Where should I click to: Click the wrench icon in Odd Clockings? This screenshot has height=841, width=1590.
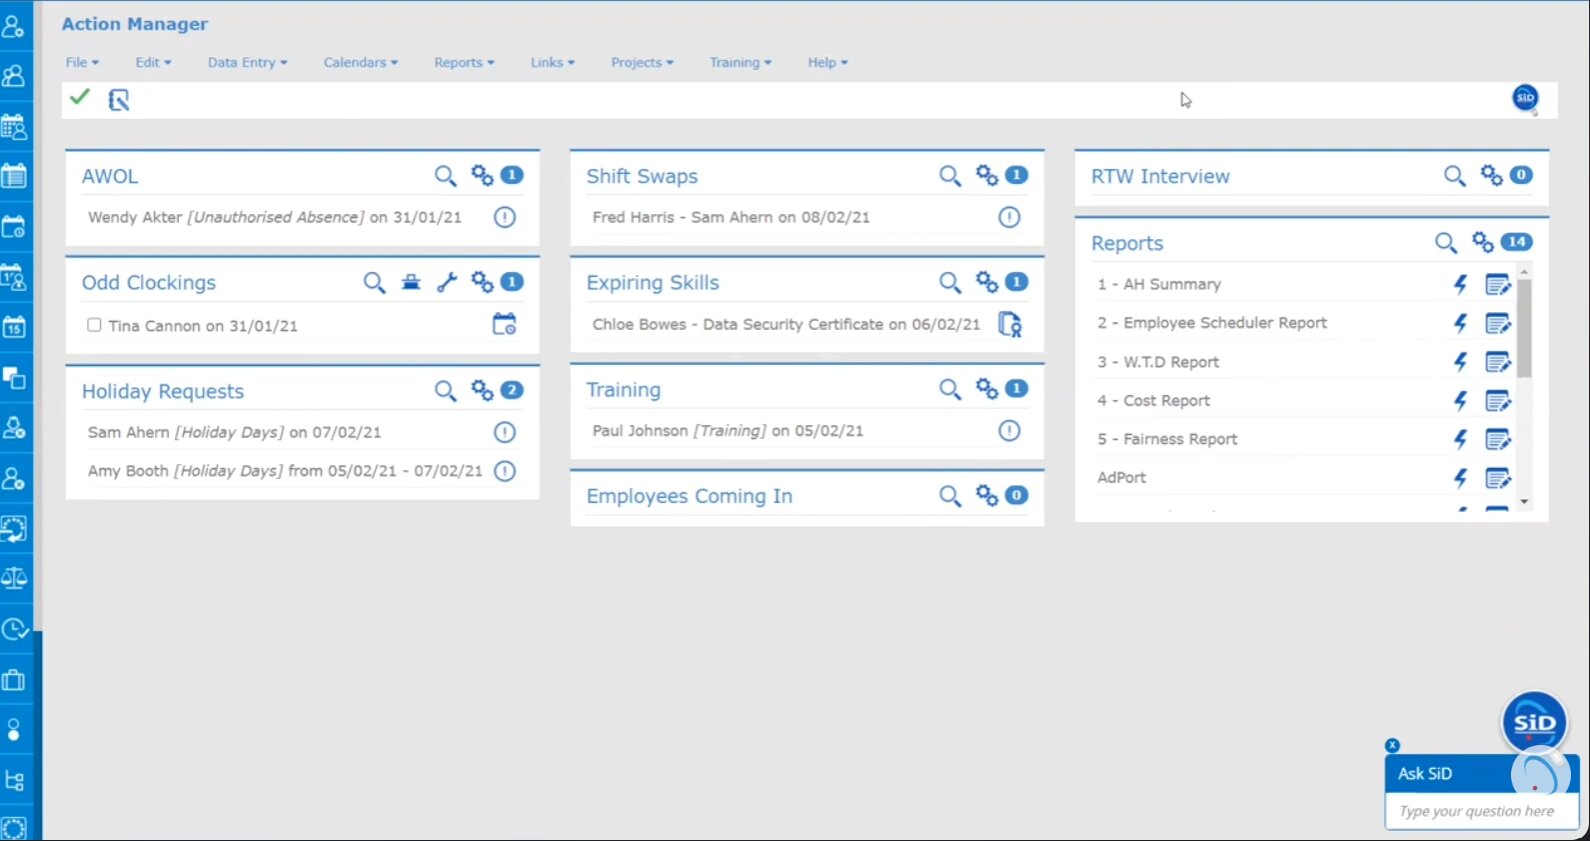447,282
